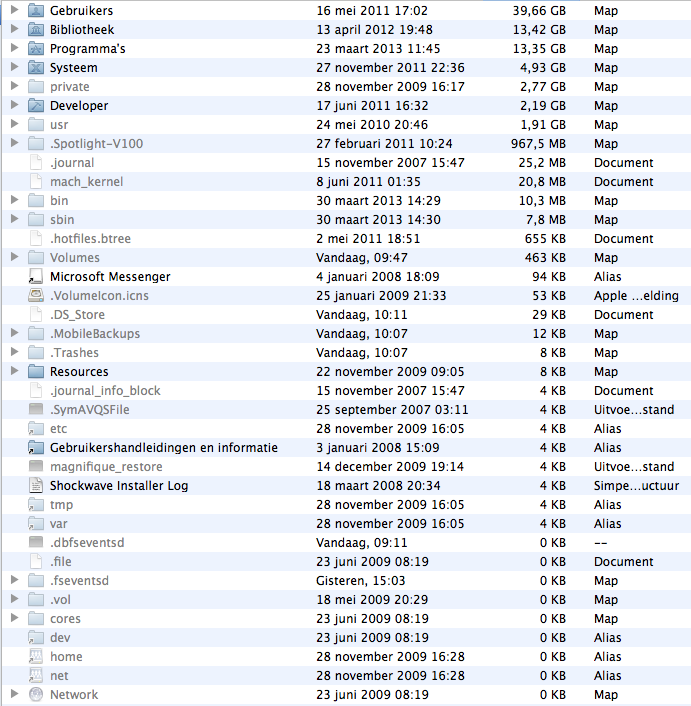This screenshot has width=691, height=706.
Task: Click the etc alias folder icon
Action: point(36,429)
